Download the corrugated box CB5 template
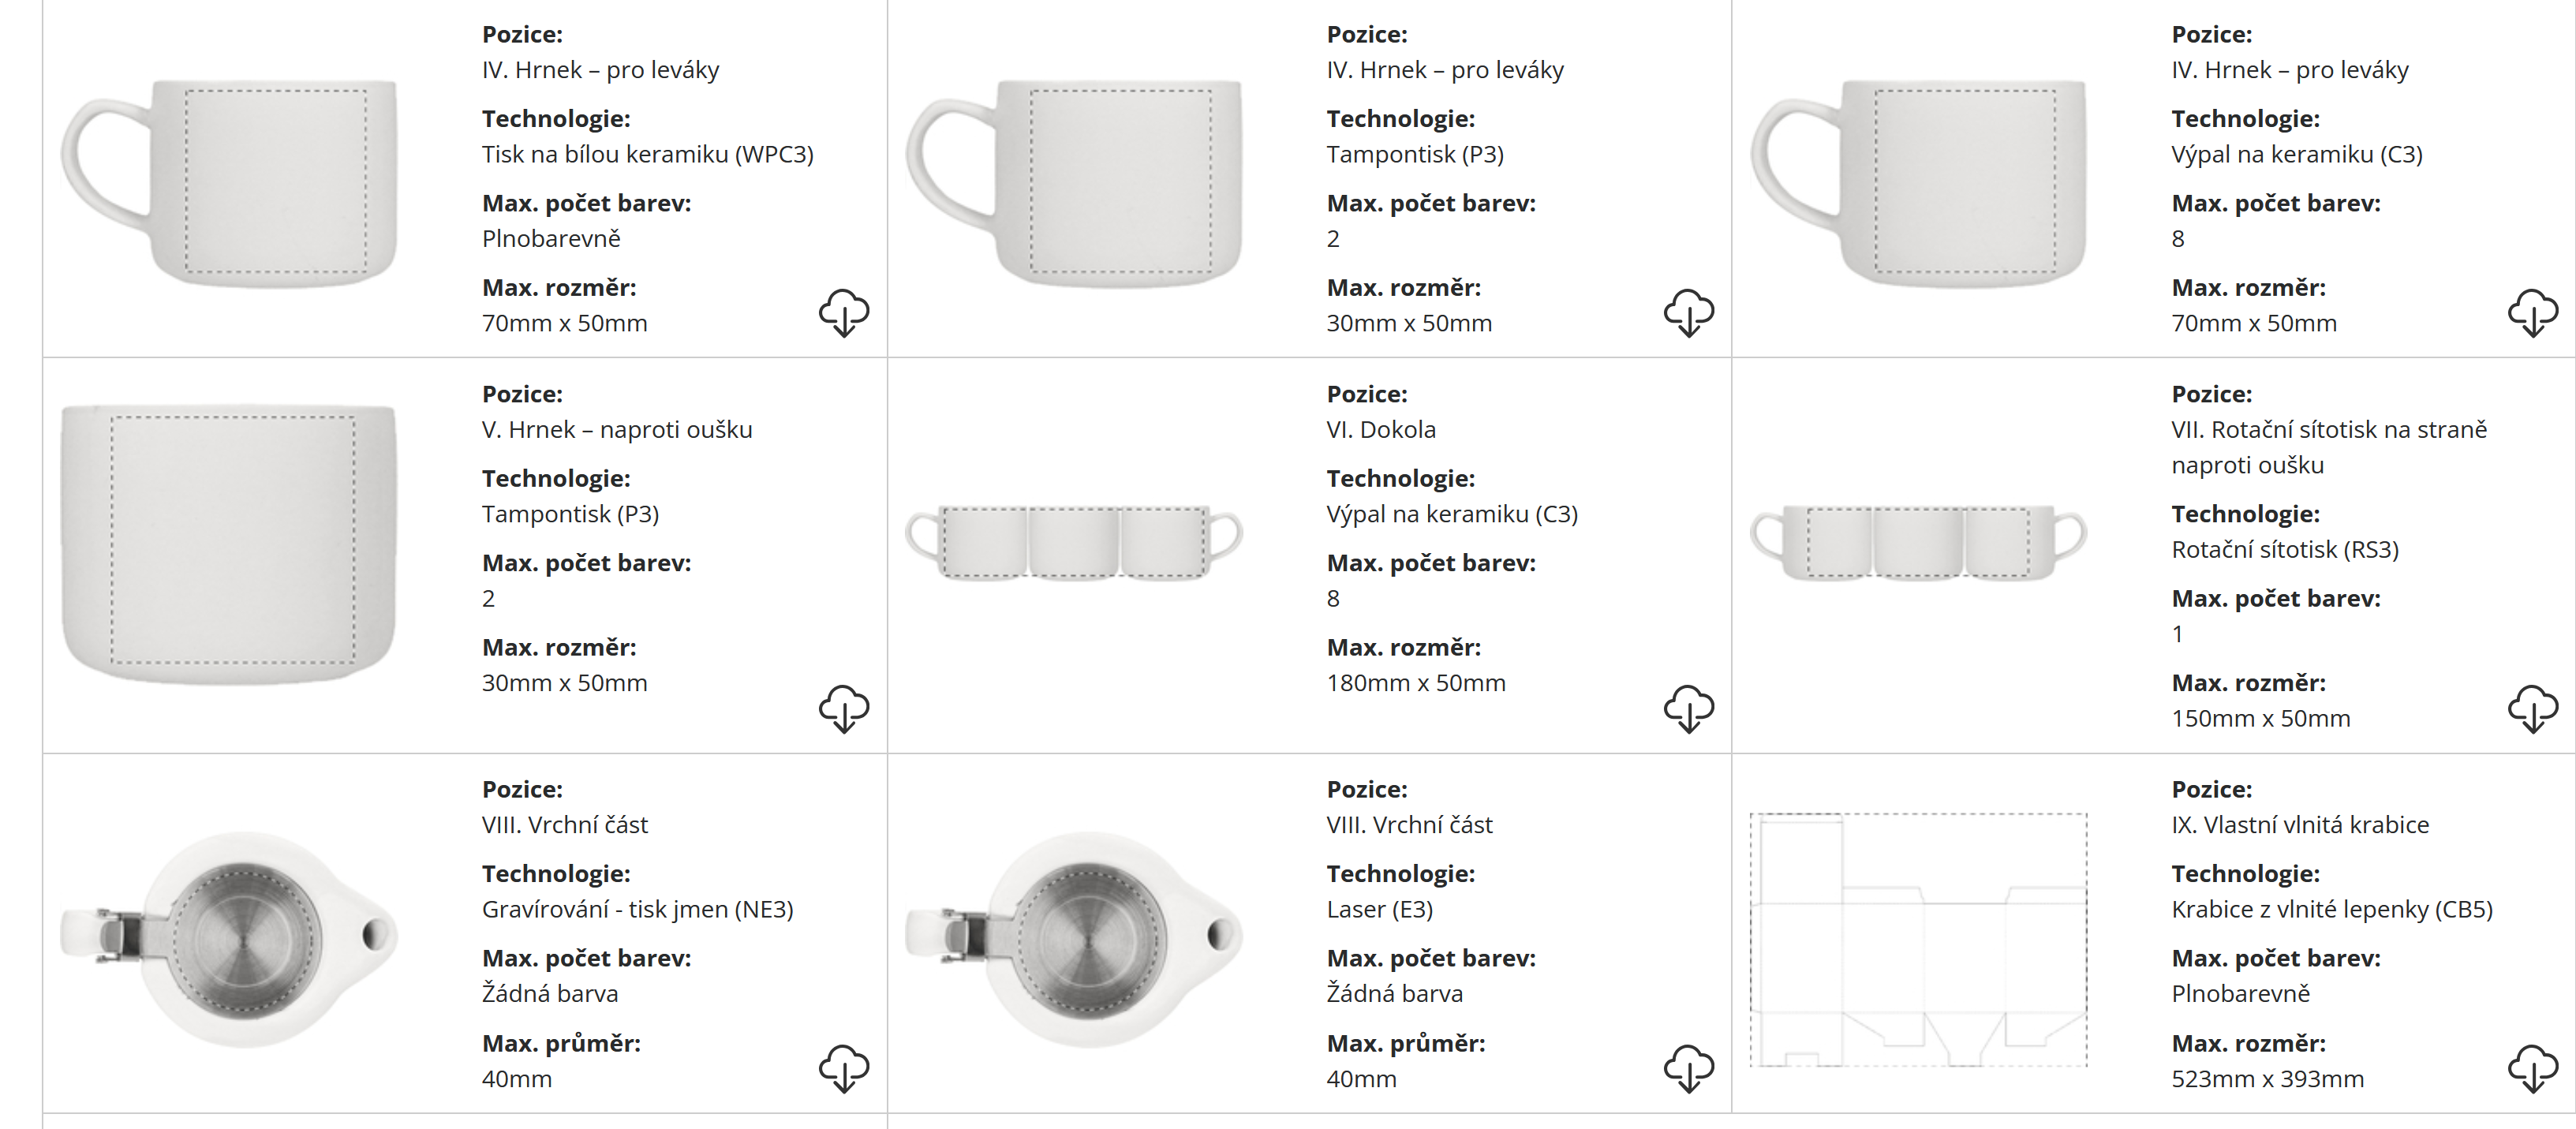The image size is (2576, 1129). [2533, 1068]
